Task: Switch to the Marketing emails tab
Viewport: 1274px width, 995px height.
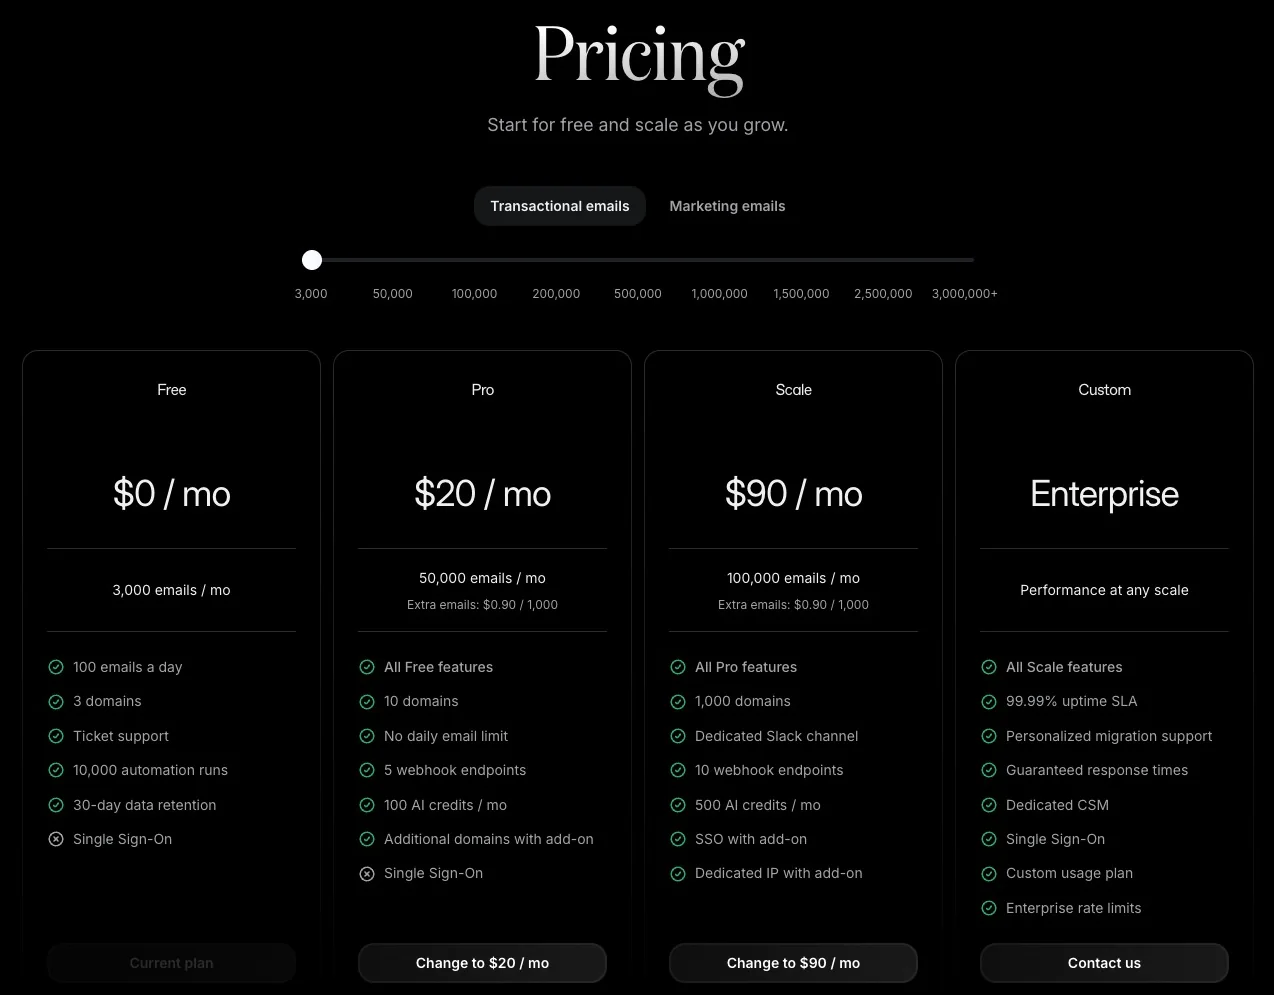Action: click(x=727, y=206)
